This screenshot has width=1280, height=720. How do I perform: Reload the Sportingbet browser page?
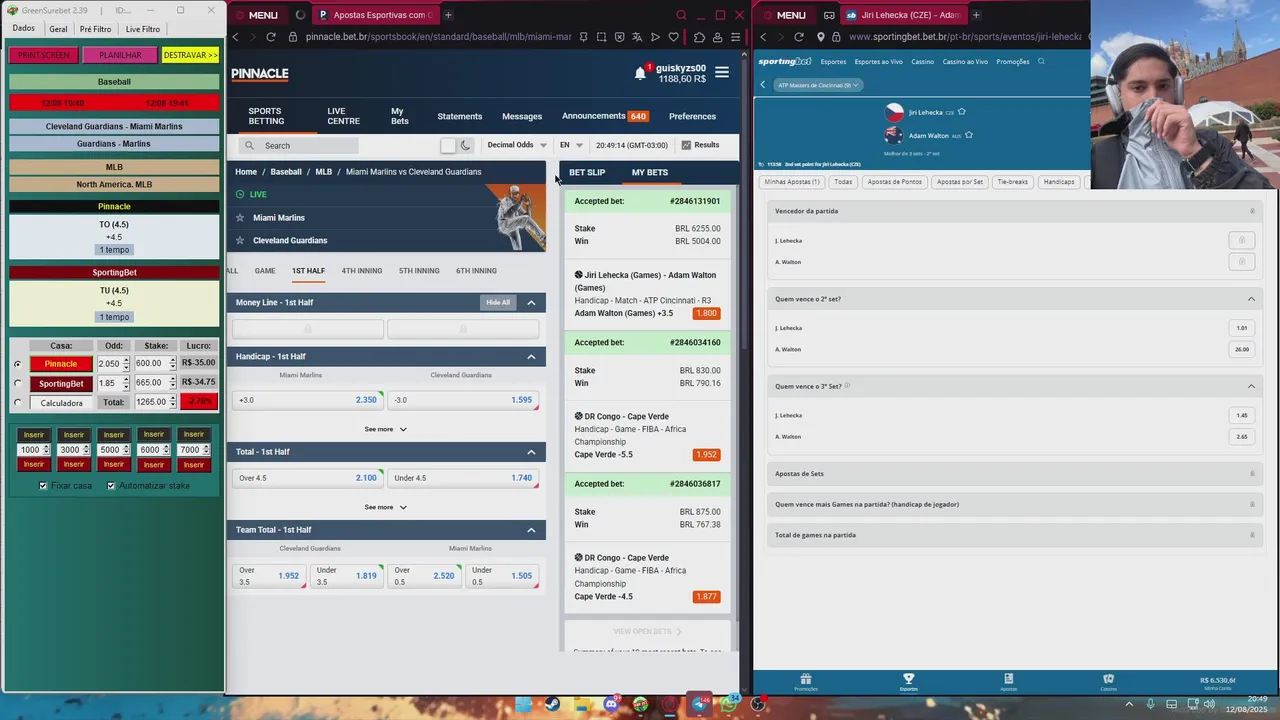[798, 37]
